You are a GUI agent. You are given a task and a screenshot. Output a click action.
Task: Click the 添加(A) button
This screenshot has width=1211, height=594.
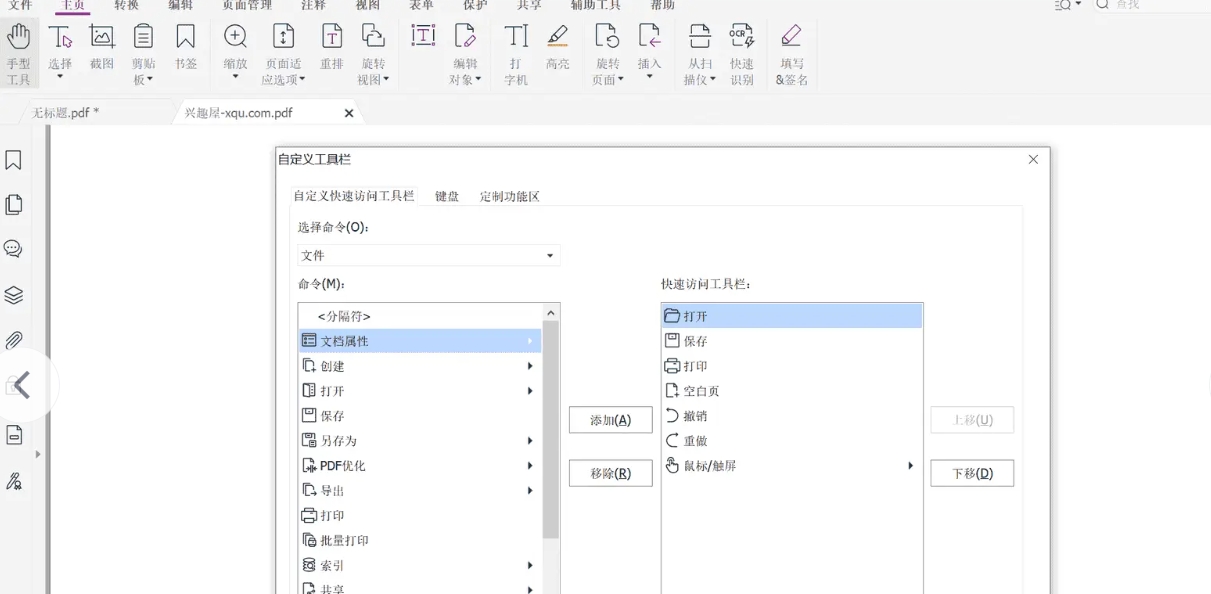610,420
